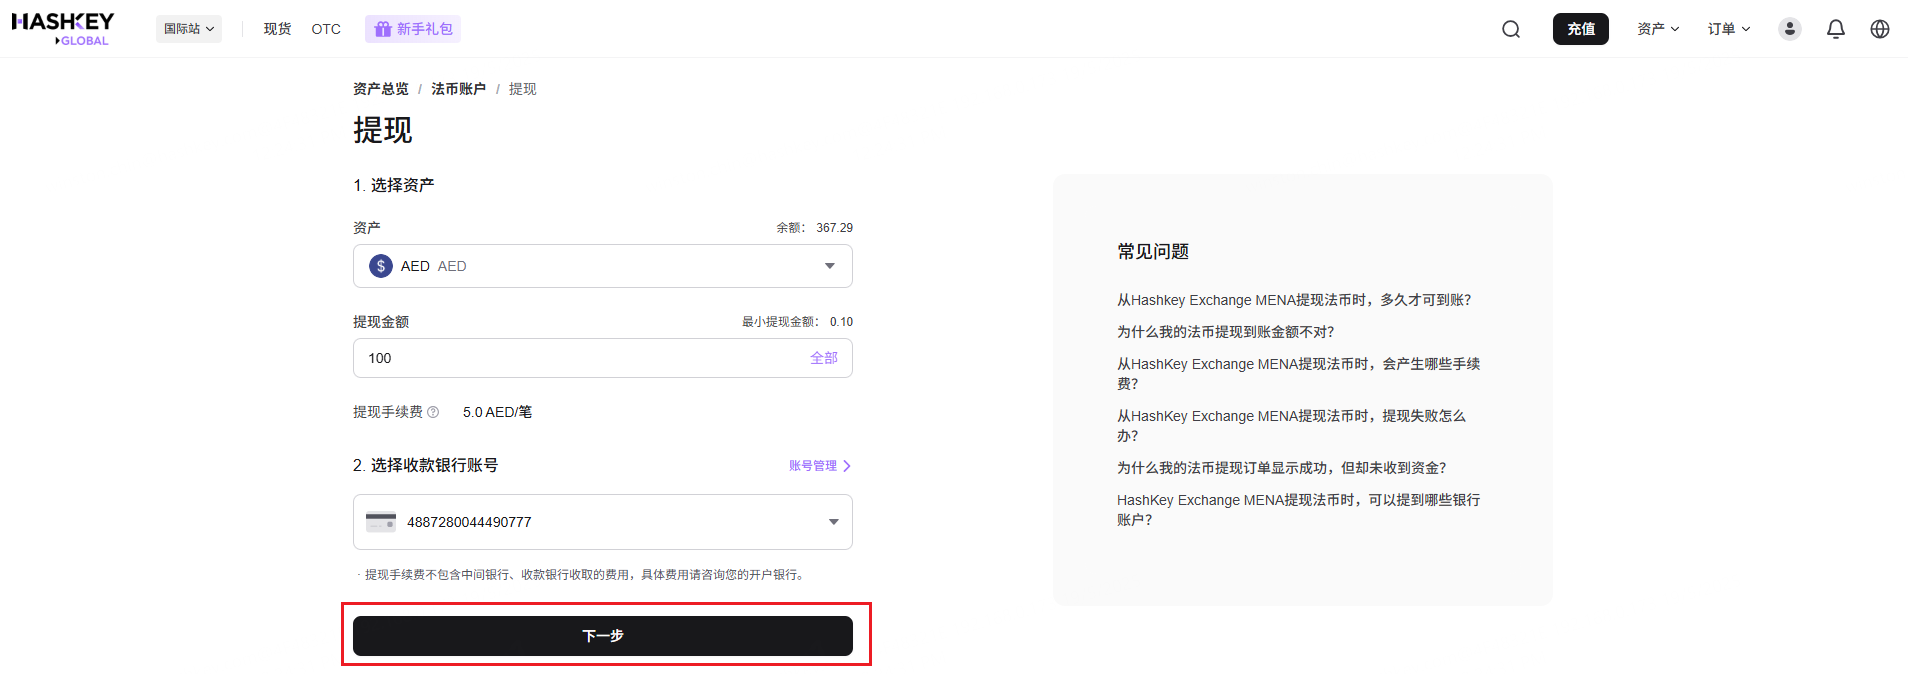This screenshot has width=1908, height=674.
Task: Click 全部 to withdraw full balance
Action: click(823, 358)
